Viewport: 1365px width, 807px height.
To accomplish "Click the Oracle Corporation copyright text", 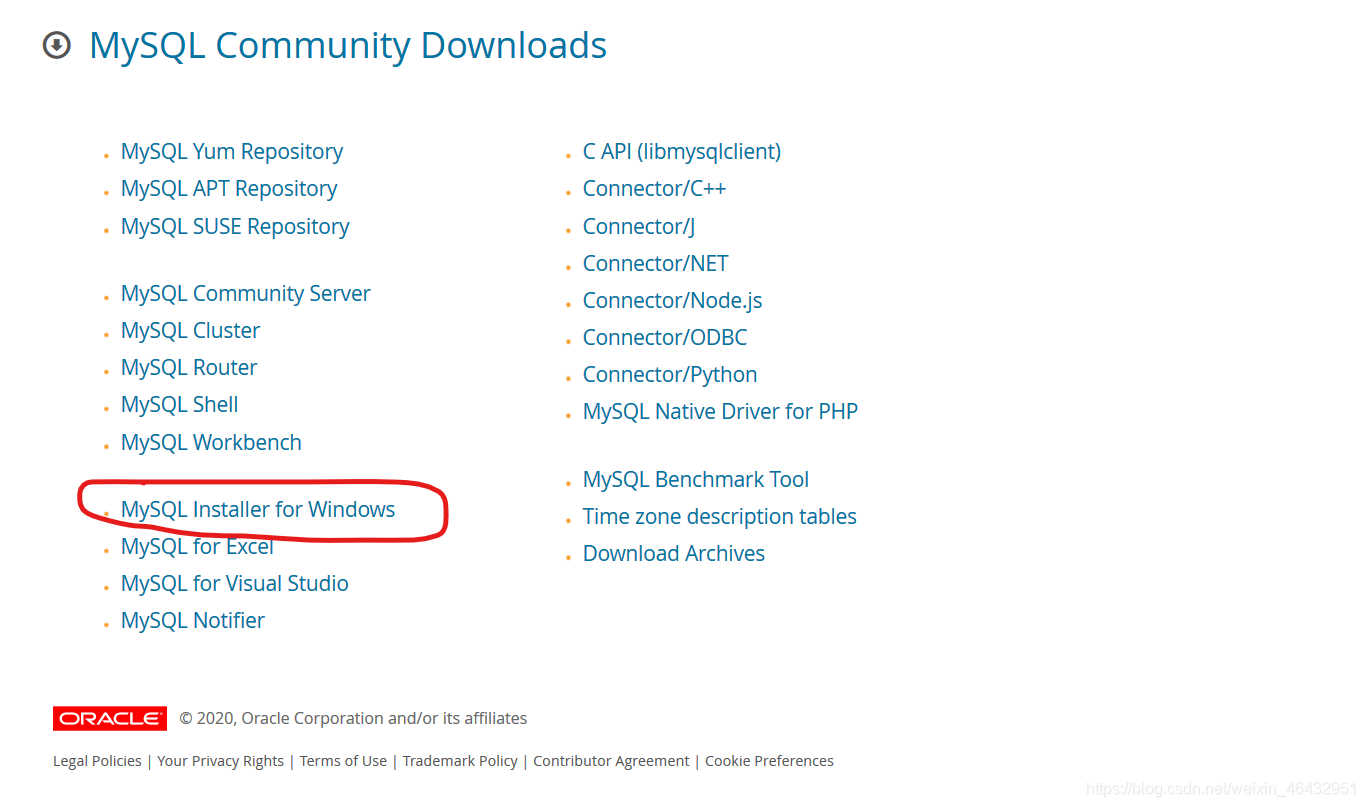I will [353, 718].
